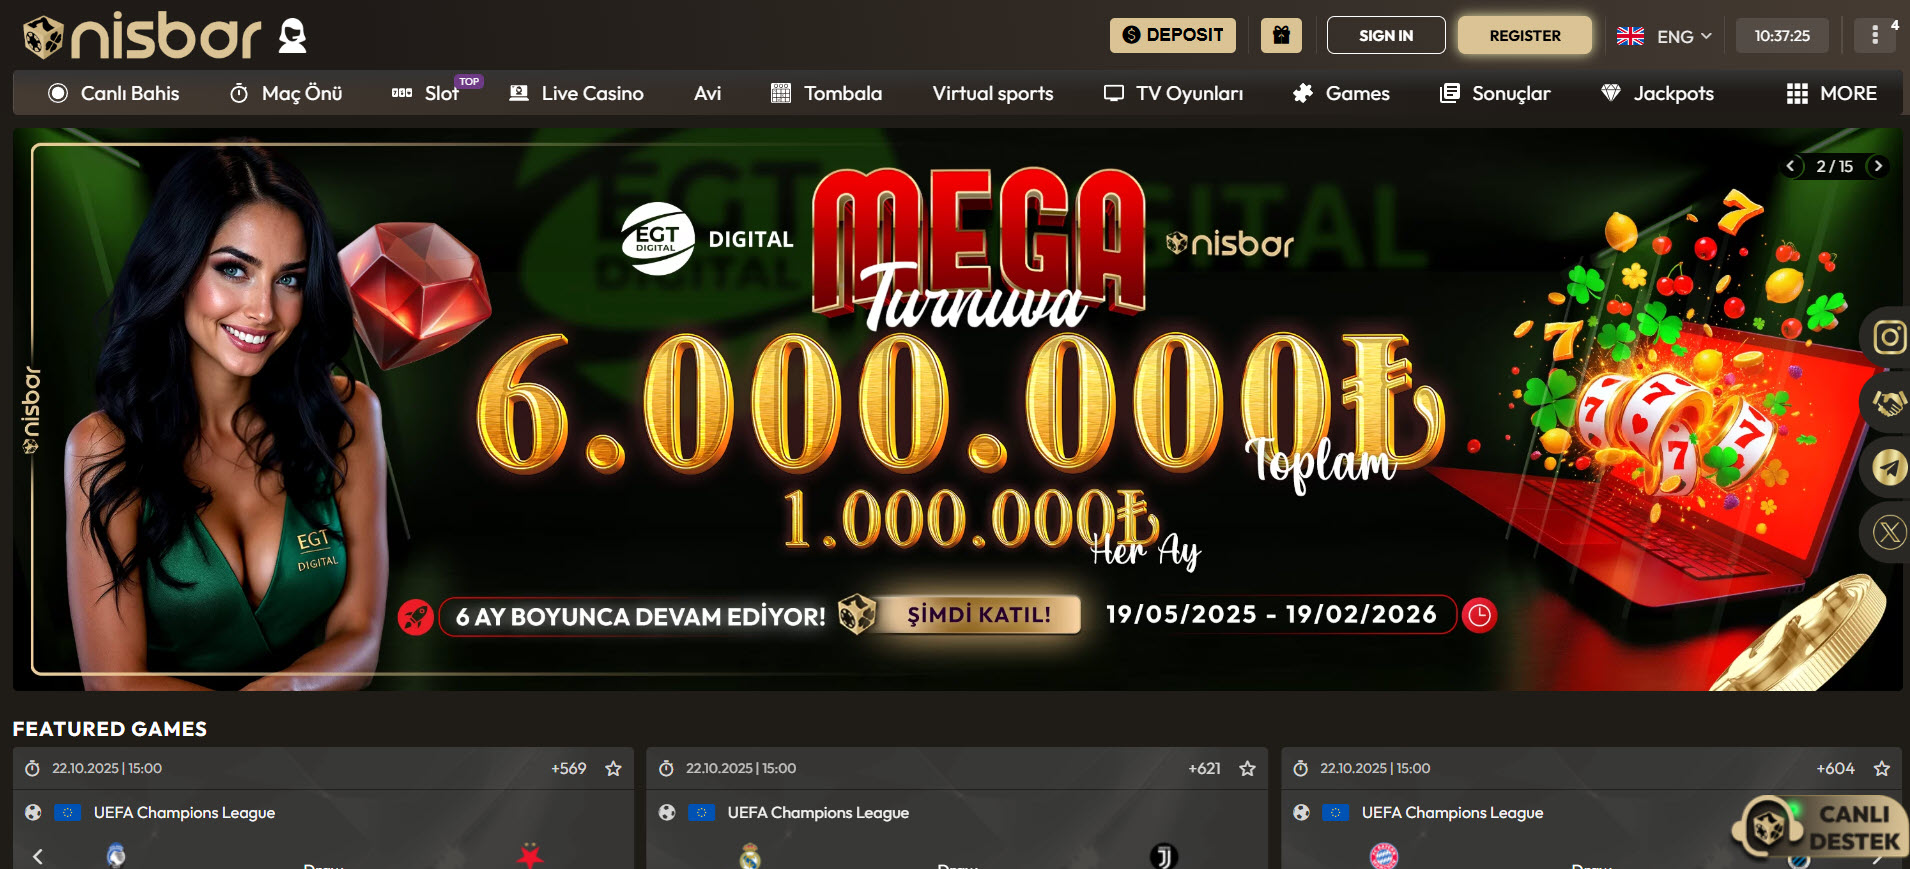Click the handshake partnership icon
Viewport: 1910px width, 869px height.
tap(1888, 403)
